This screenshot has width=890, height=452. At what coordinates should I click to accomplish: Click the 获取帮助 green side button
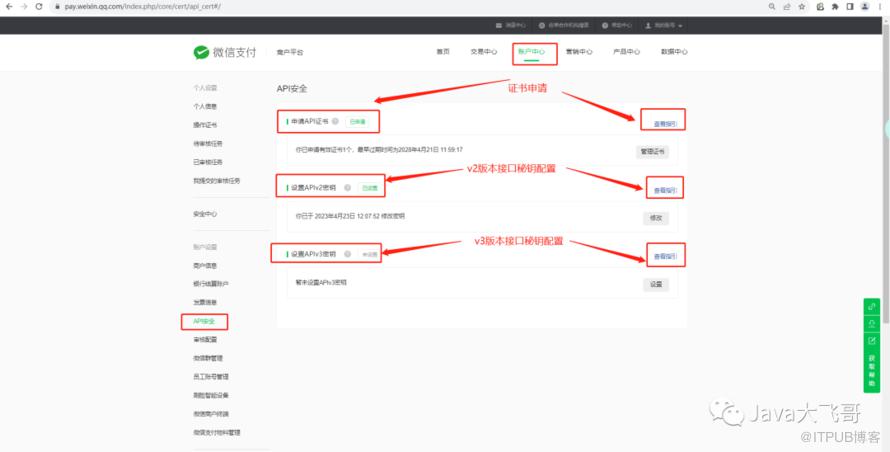pyautogui.click(x=872, y=370)
